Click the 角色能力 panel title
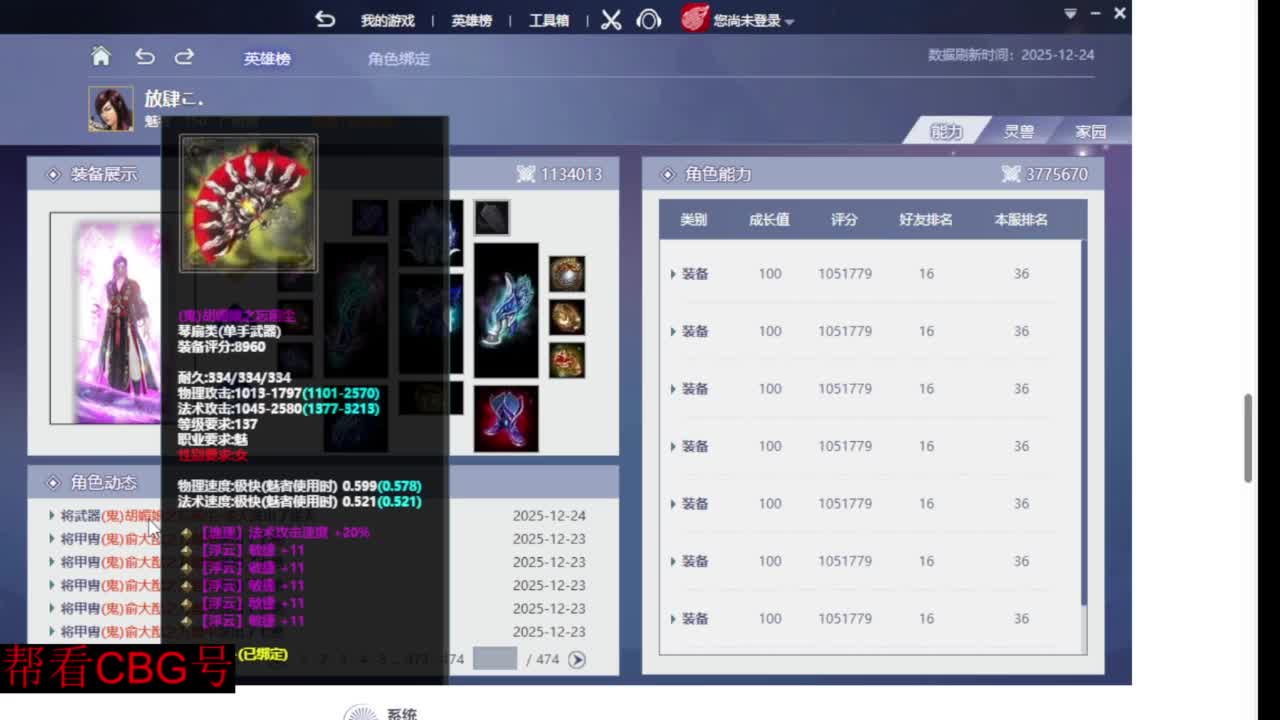The image size is (1280, 720). point(718,174)
